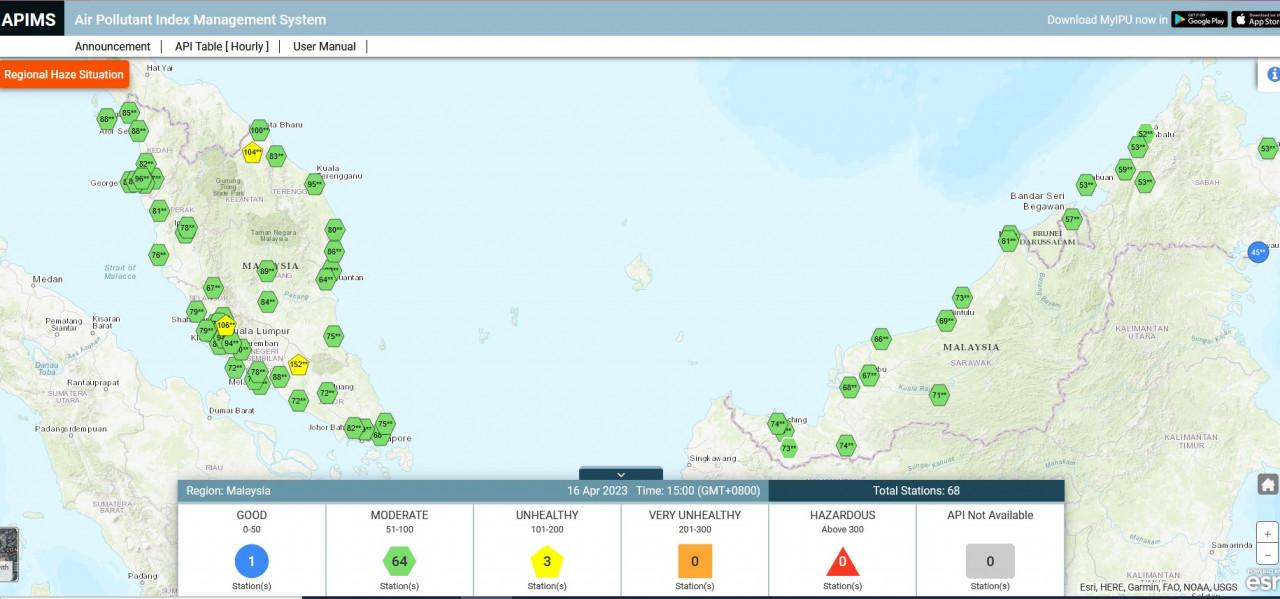The image size is (1280, 599).
Task: Click the 69 station near Bintulu
Action: click(946, 321)
